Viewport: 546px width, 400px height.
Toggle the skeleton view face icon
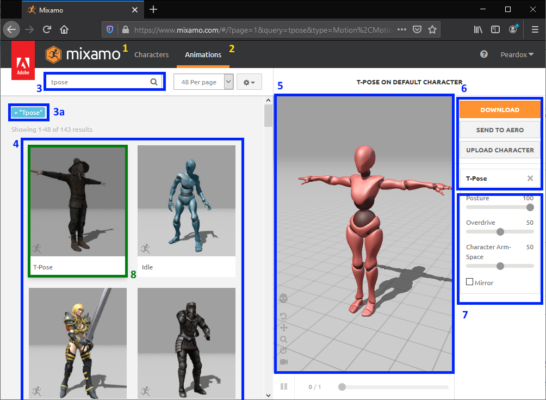click(283, 298)
